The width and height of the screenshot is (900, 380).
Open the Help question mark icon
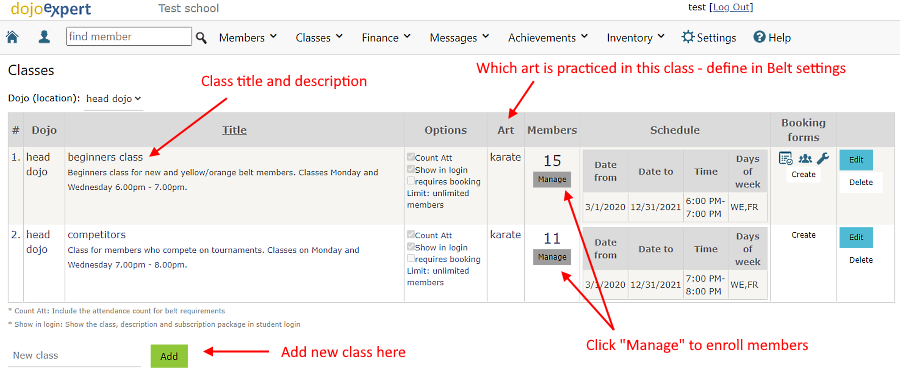click(x=759, y=37)
